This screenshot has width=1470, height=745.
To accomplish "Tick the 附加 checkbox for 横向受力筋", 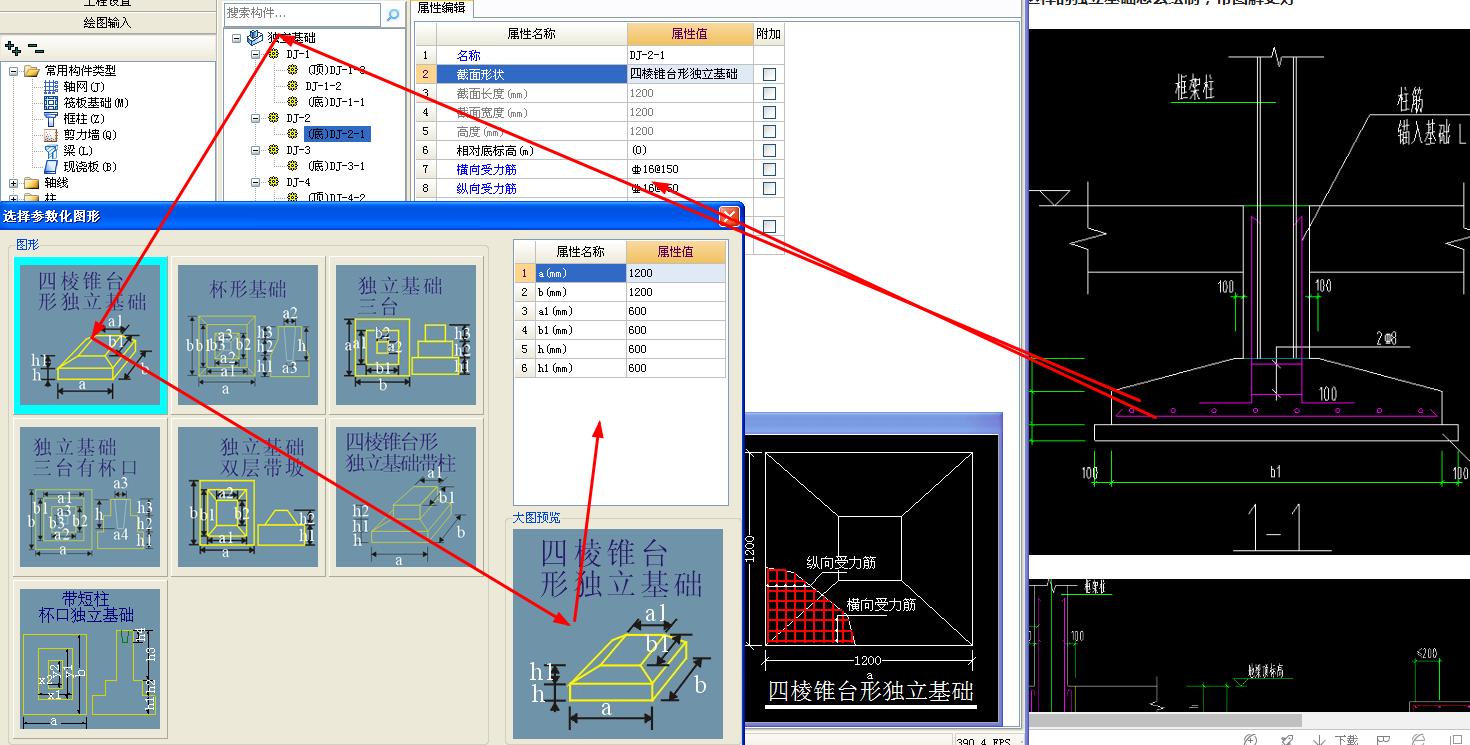I will coord(769,169).
